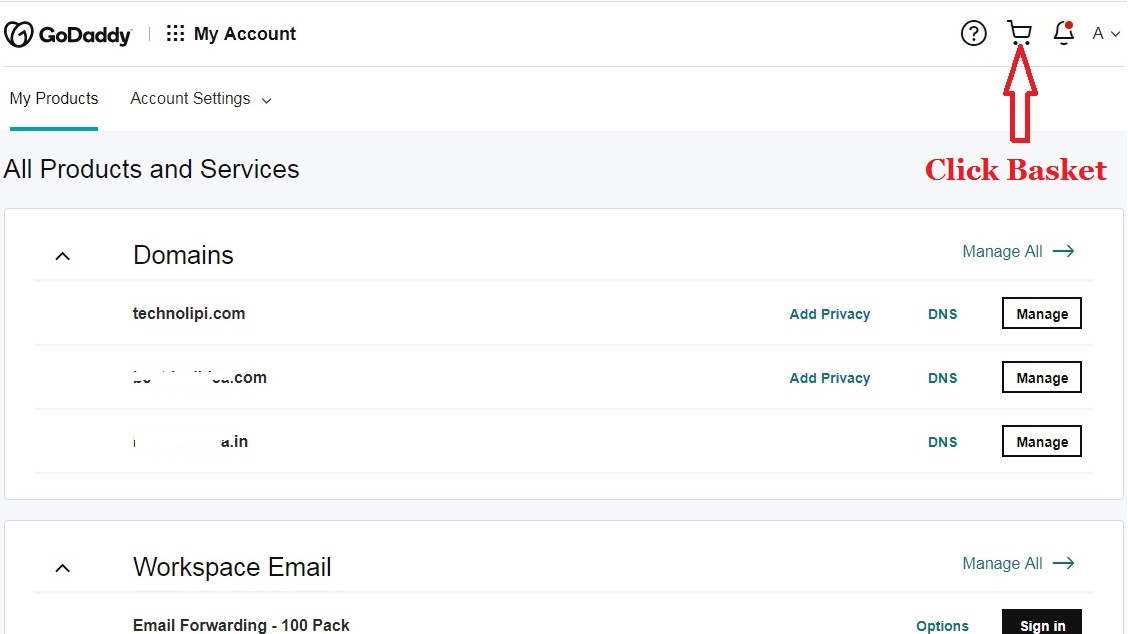Open Options for Email Forwarding
Viewport: 1128px width, 634px height.
click(942, 626)
